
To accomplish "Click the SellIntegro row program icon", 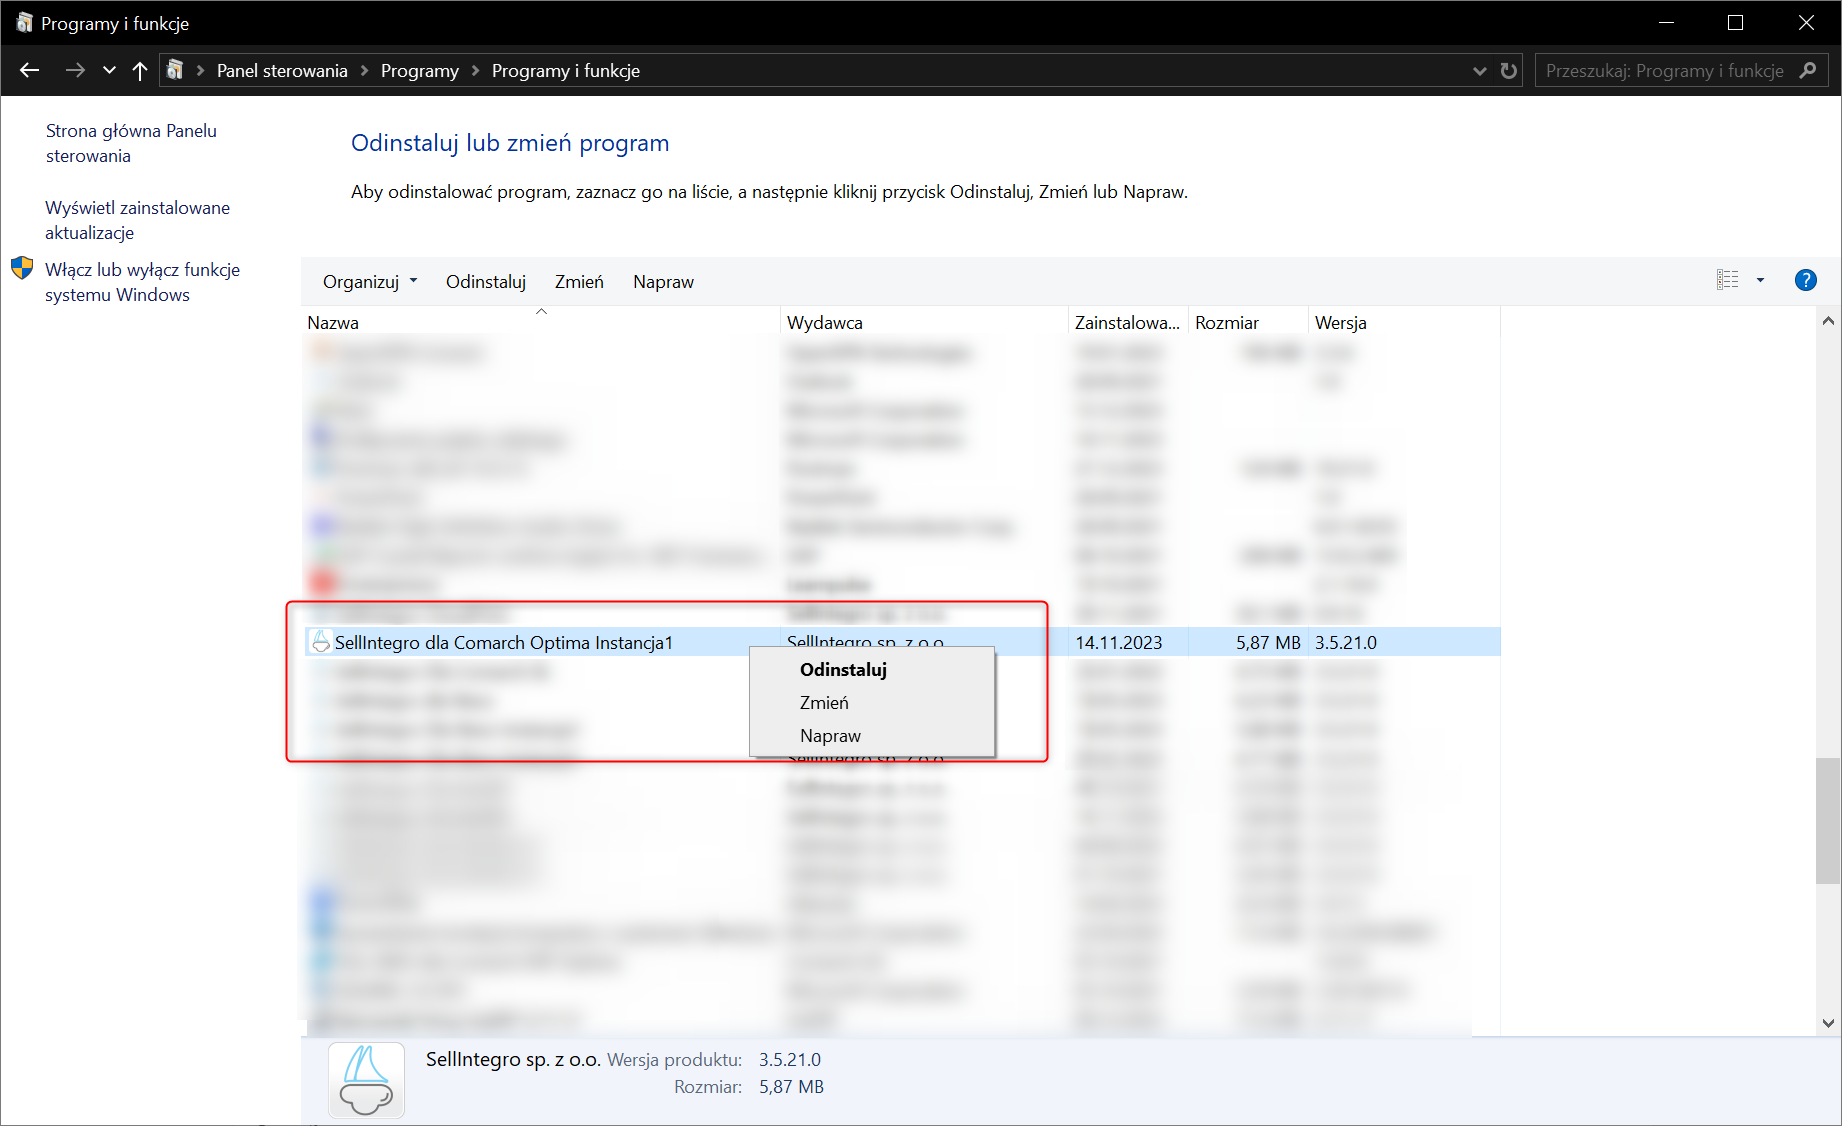I will (x=320, y=642).
